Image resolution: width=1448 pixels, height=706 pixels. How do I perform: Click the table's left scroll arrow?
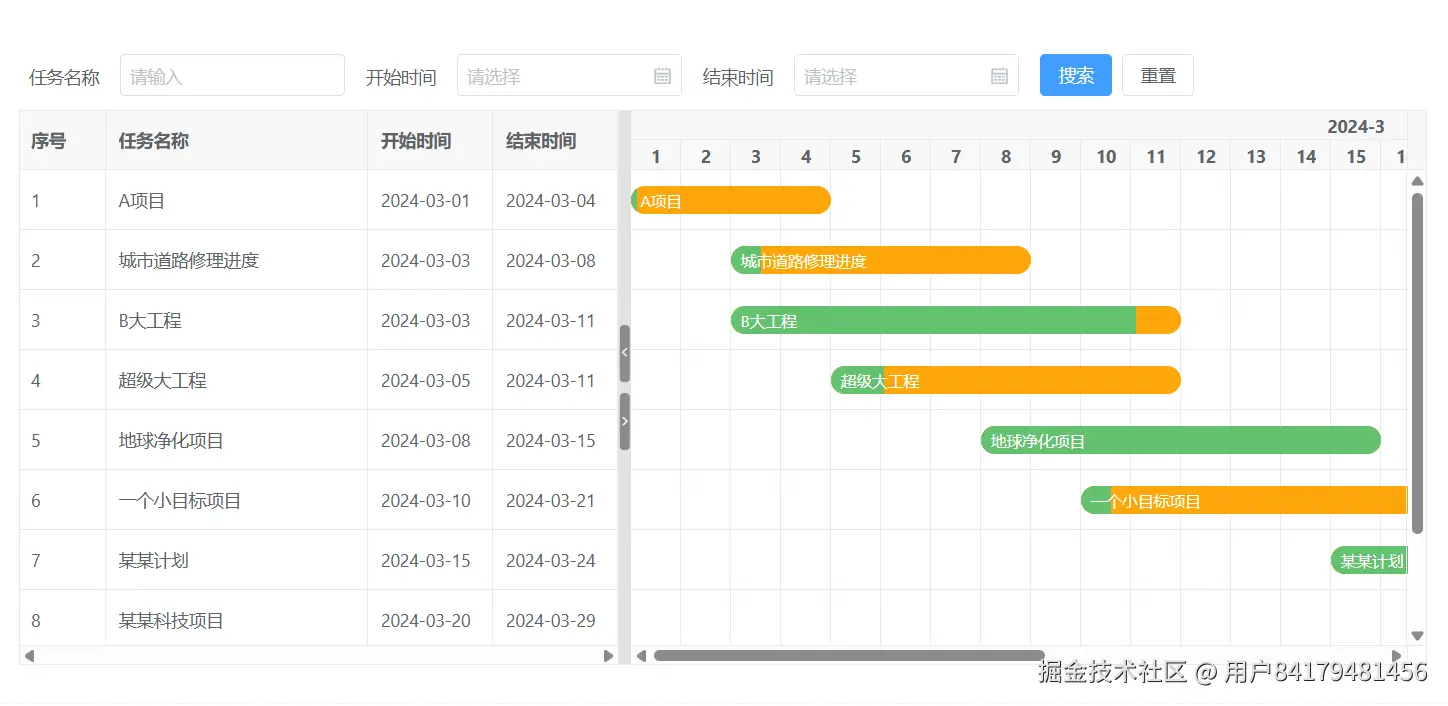[x=29, y=656]
